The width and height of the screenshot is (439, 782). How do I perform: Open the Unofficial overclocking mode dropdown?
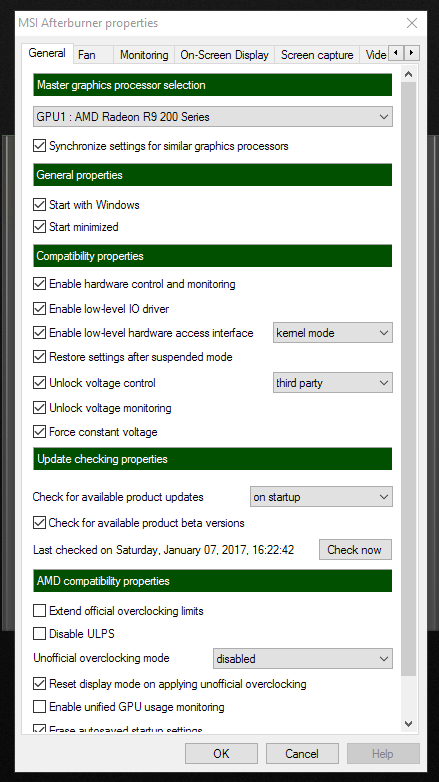303,658
